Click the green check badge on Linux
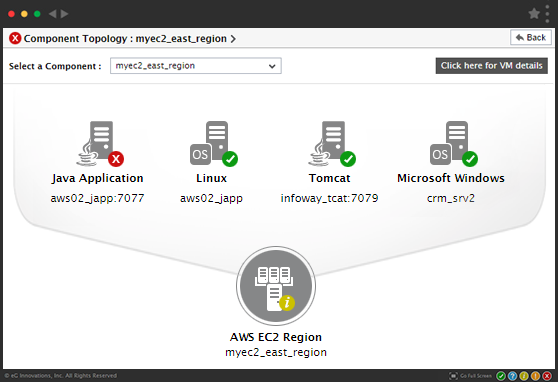The image size is (558, 382). (x=230, y=159)
